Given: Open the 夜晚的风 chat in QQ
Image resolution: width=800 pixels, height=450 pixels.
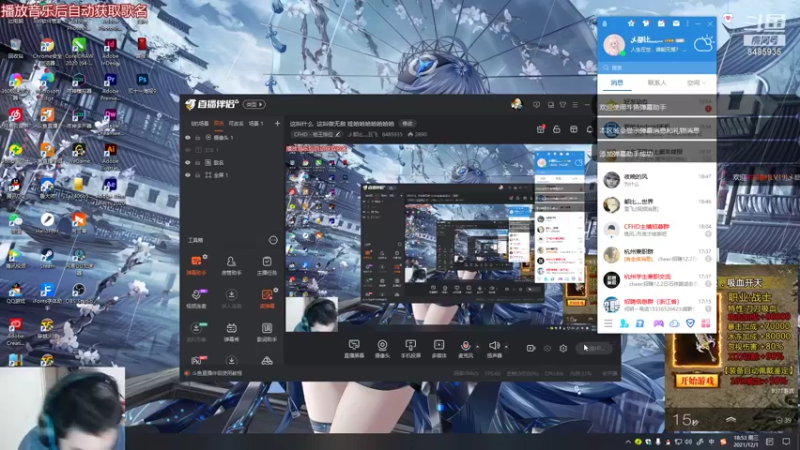Looking at the screenshot, I should pyautogui.click(x=657, y=180).
